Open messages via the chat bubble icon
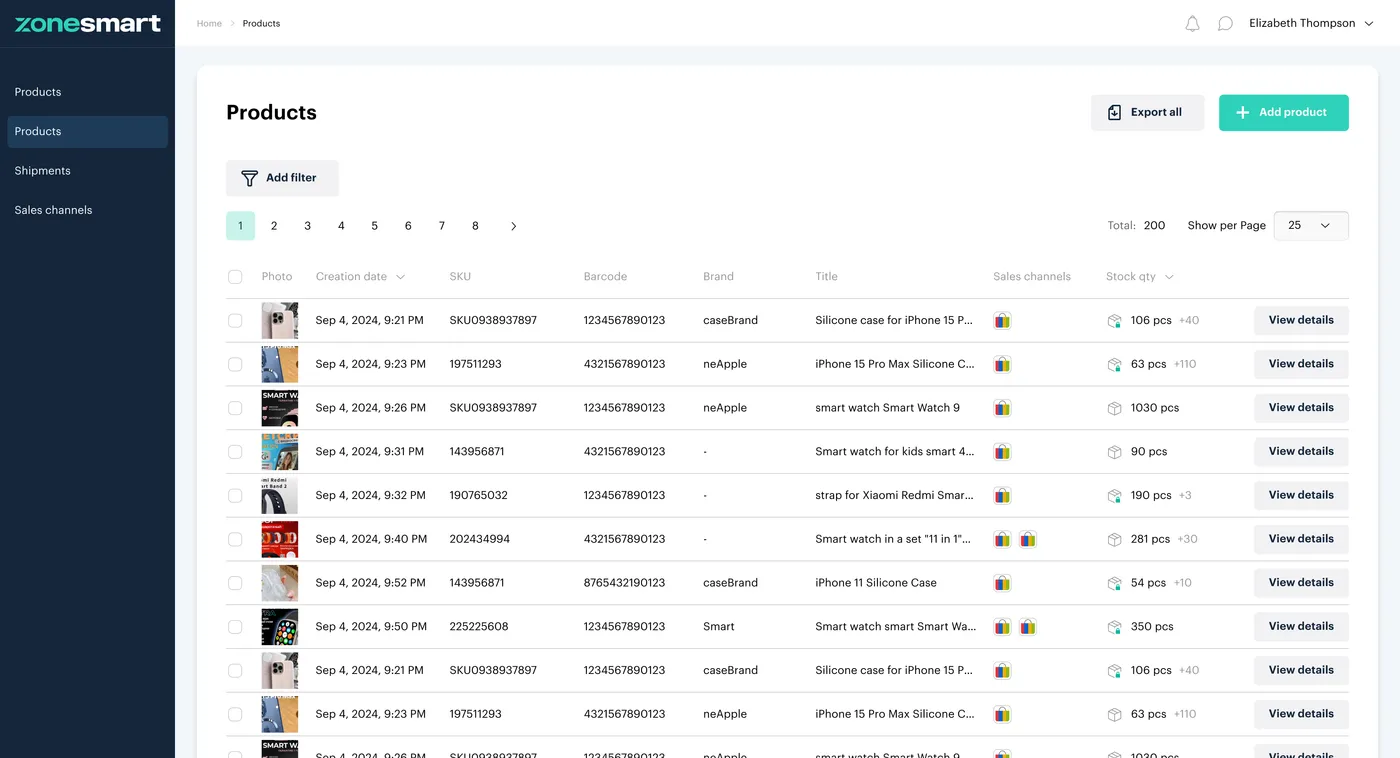Viewport: 1400px width, 758px height. [1225, 22]
